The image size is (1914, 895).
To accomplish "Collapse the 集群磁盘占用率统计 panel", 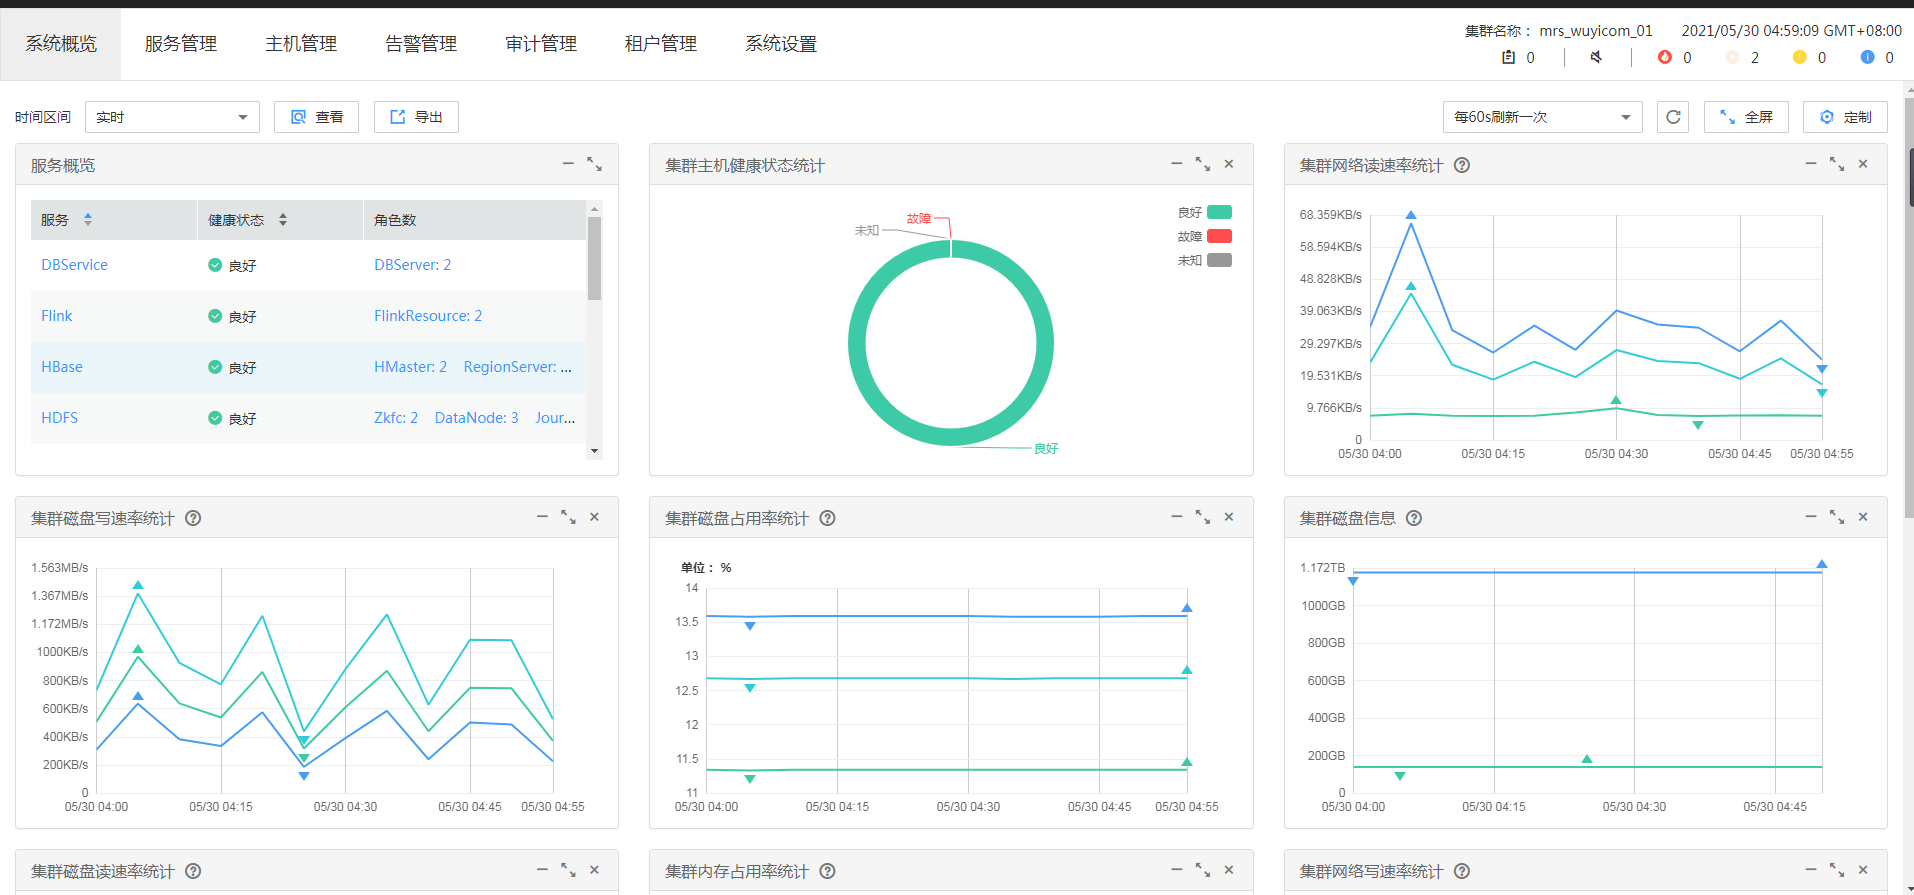I will 1177,516.
